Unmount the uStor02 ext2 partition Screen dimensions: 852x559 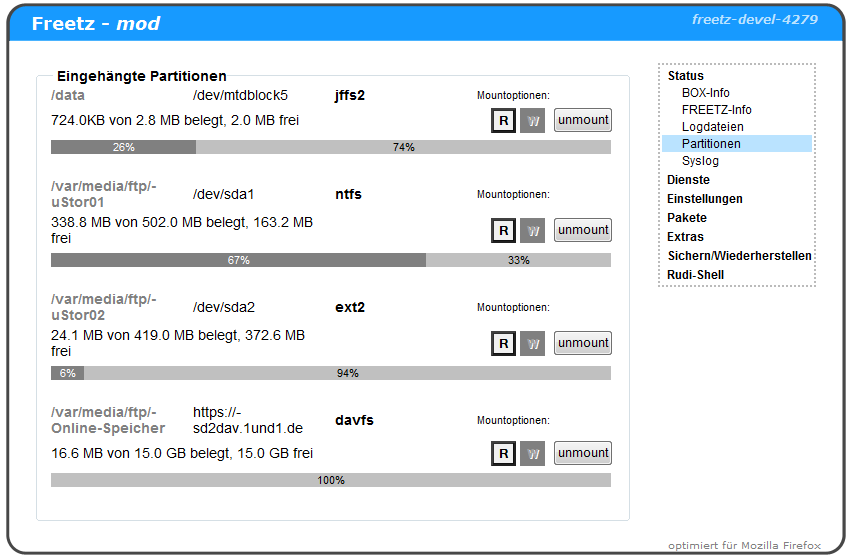click(583, 343)
